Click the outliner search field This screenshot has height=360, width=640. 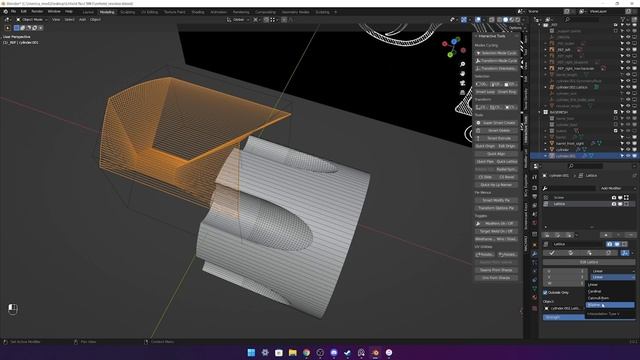[x=582, y=20]
